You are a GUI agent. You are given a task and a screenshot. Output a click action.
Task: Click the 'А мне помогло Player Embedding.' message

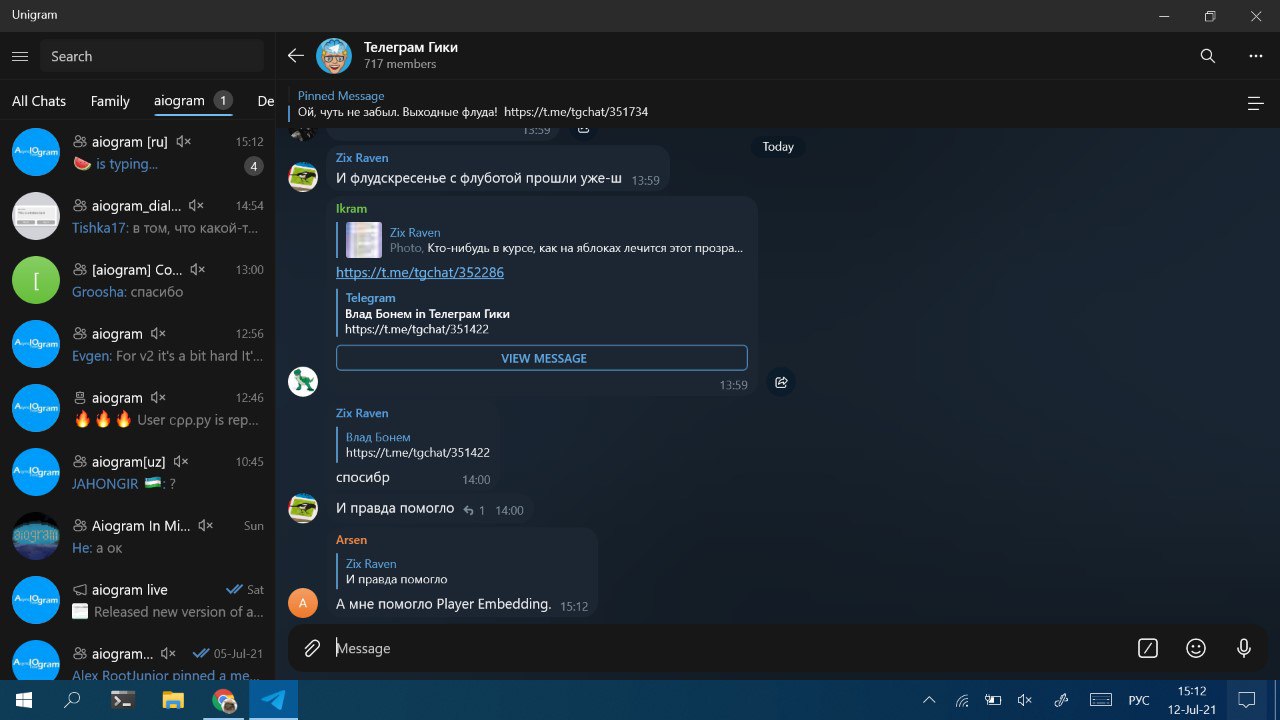tap(443, 604)
